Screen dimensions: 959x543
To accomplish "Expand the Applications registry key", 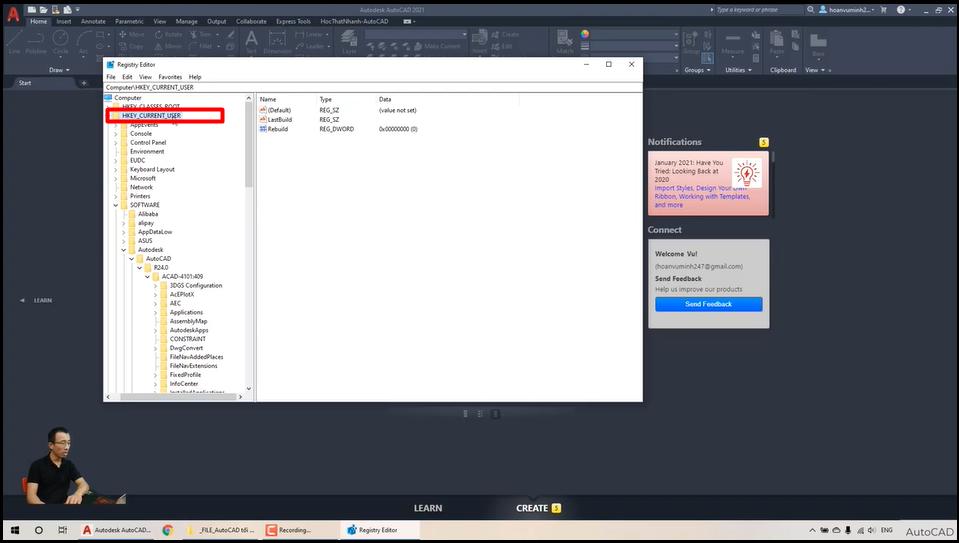I will click(155, 312).
